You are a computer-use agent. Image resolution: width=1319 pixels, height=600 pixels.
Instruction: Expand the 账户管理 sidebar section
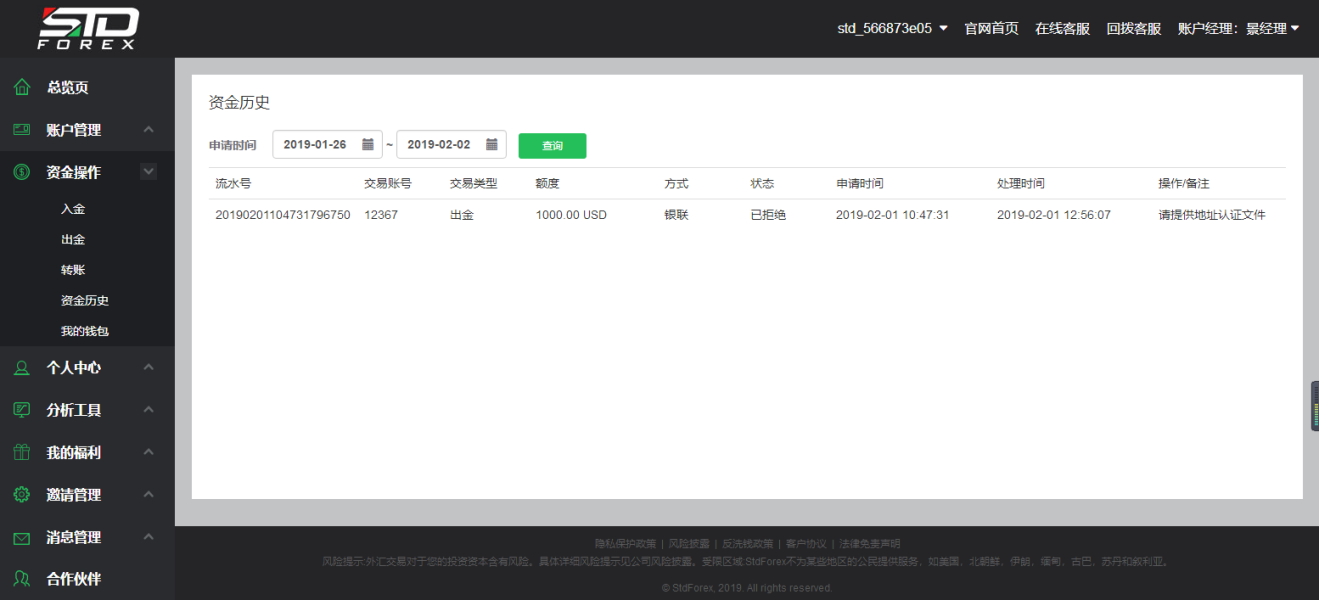coord(148,130)
